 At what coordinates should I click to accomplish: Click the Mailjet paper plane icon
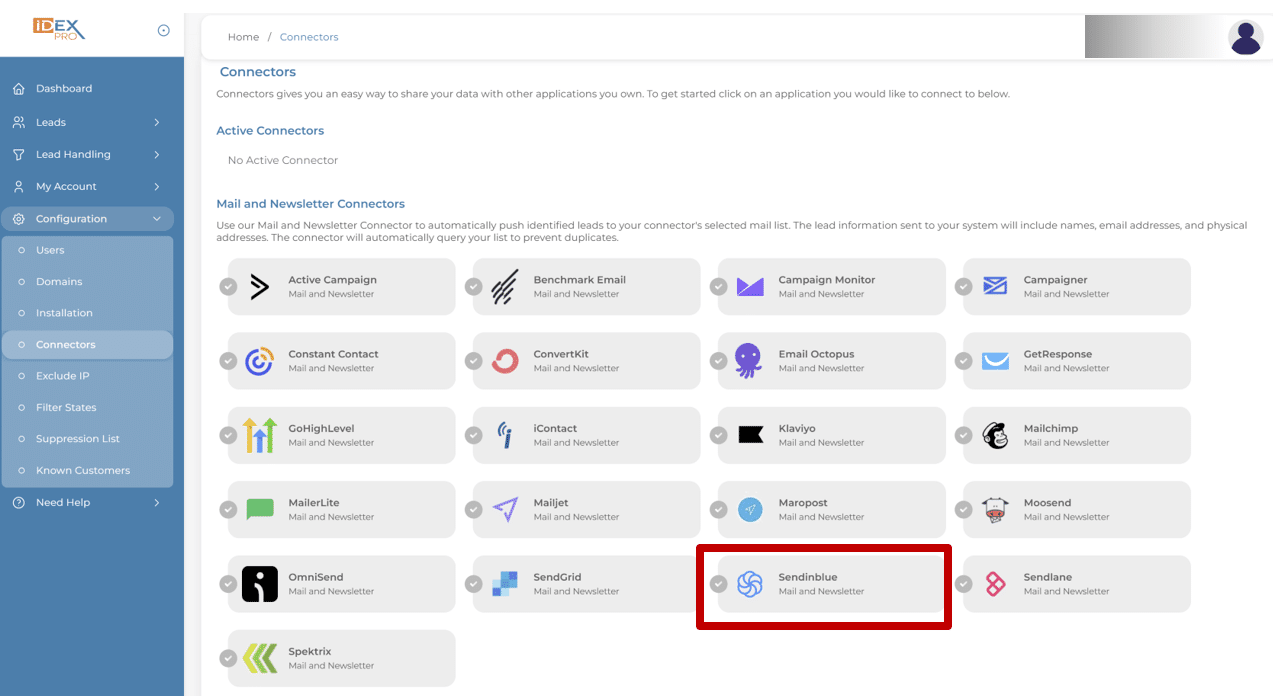click(505, 510)
